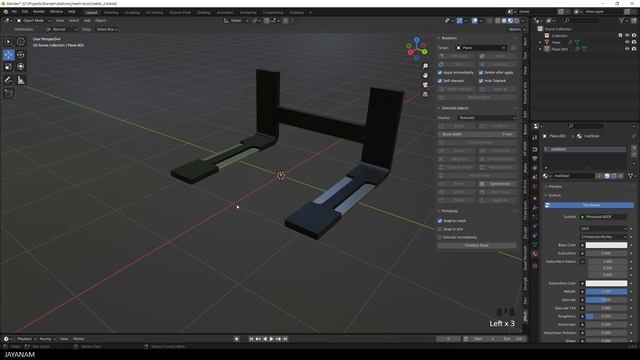The width and height of the screenshot is (640, 360).
Task: Jump to first frame in timeline
Action: (251, 339)
